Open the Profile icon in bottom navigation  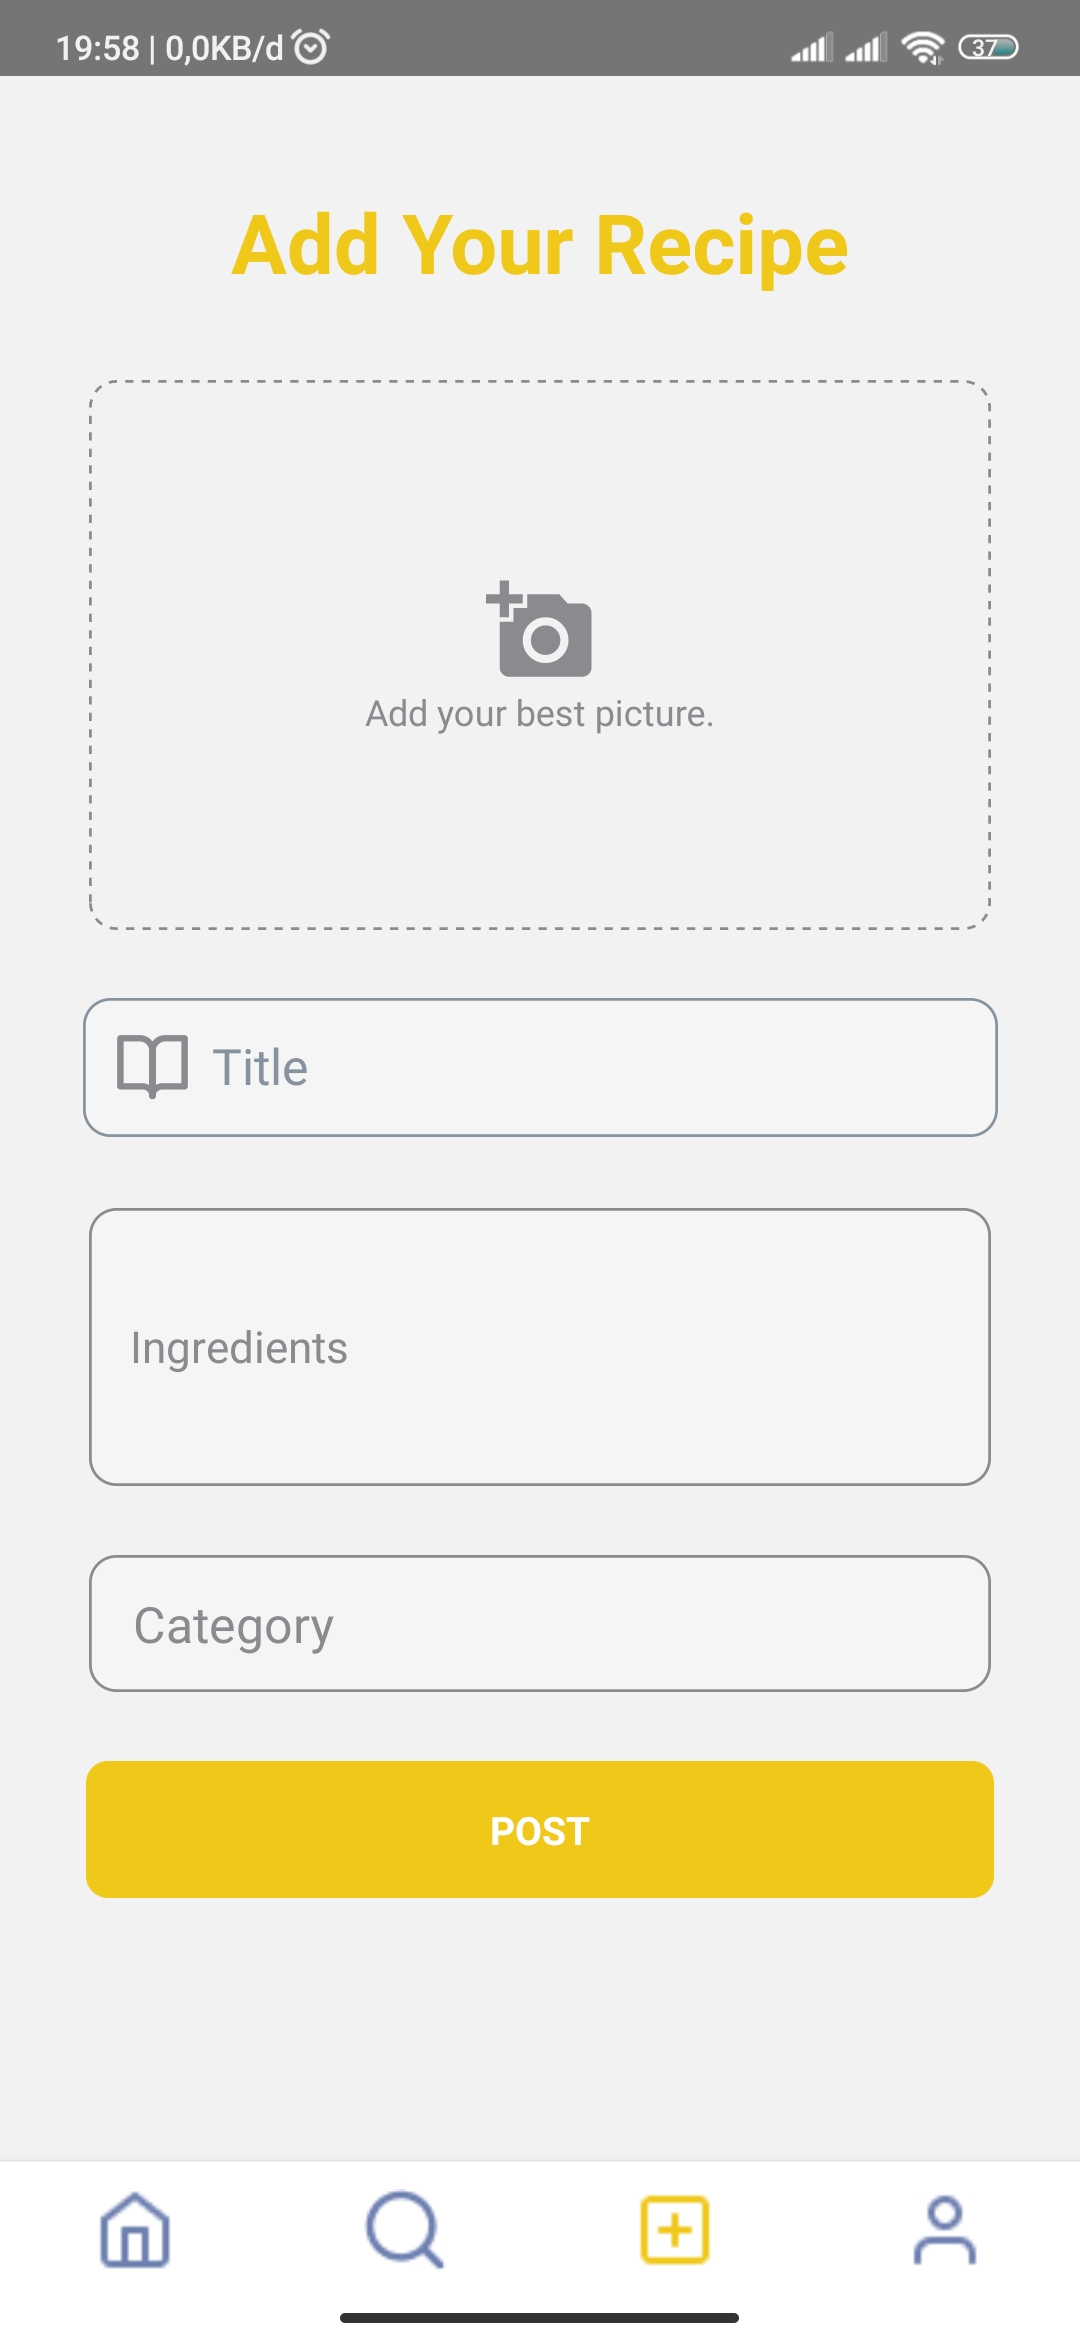(x=945, y=2228)
